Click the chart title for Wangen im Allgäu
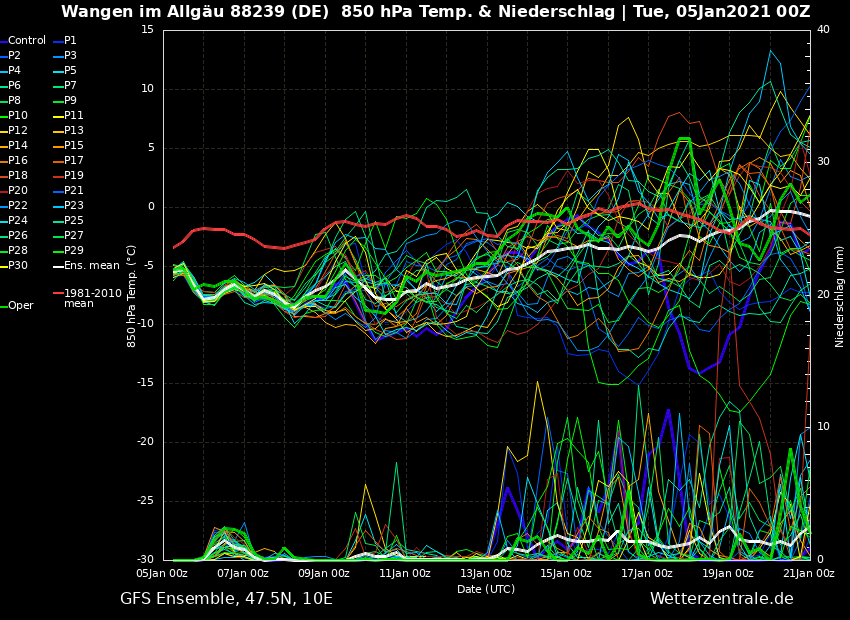The image size is (850, 620). (435, 12)
